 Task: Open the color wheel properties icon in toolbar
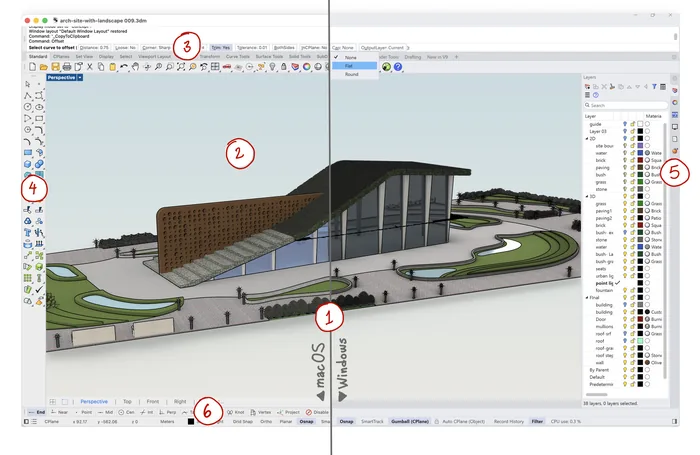[x=307, y=67]
